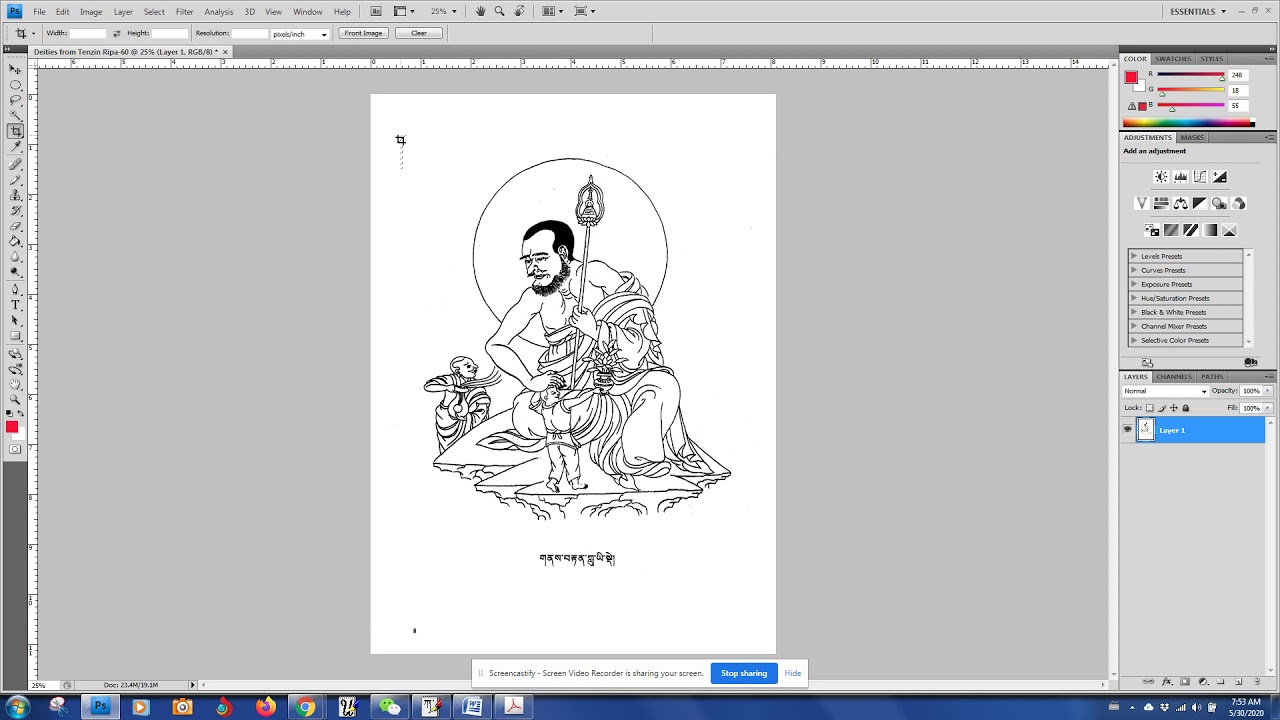Select the Eraser tool

(x=15, y=227)
